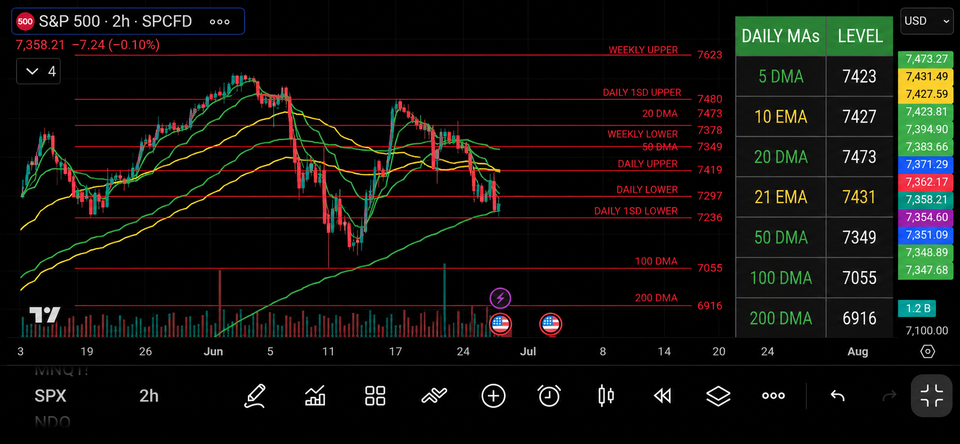Select the 7,362.17 red price label
This screenshot has height=444, width=960.
pyautogui.click(x=926, y=182)
